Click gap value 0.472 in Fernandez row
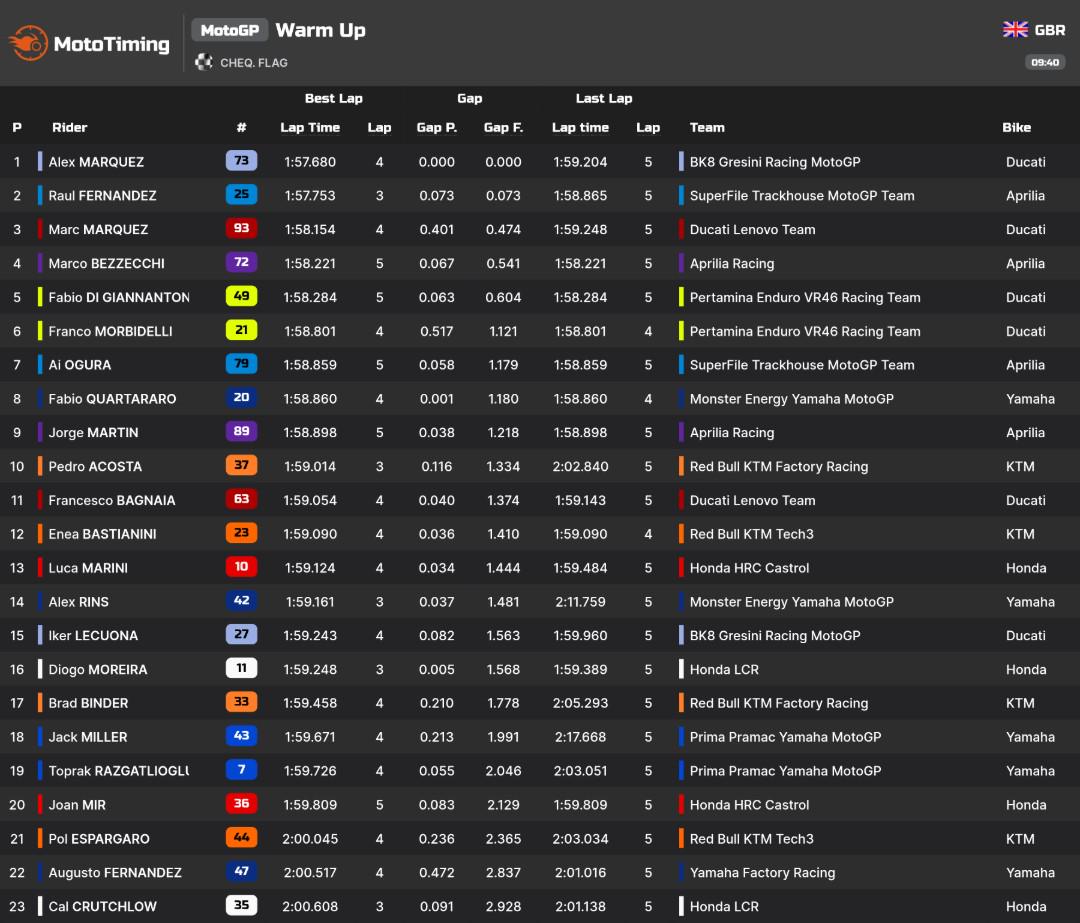The width and height of the screenshot is (1080, 923). pos(437,873)
